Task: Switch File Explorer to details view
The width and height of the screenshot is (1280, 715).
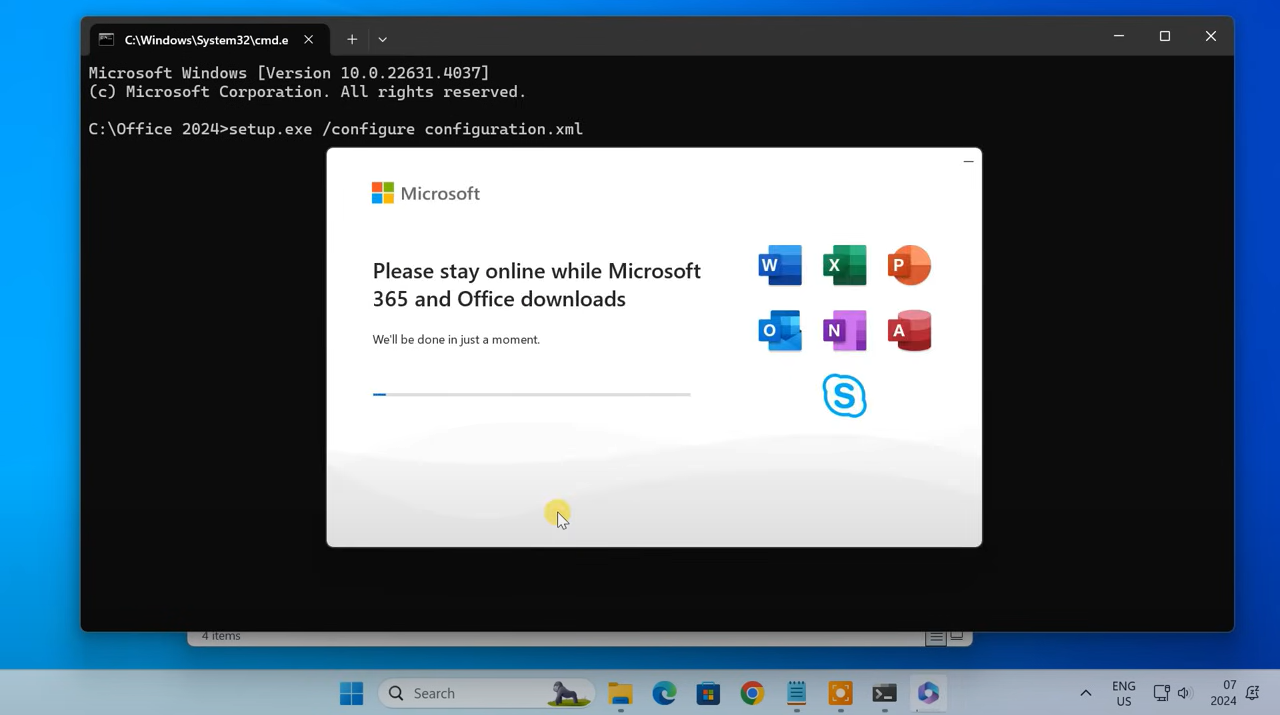Action: click(936, 637)
